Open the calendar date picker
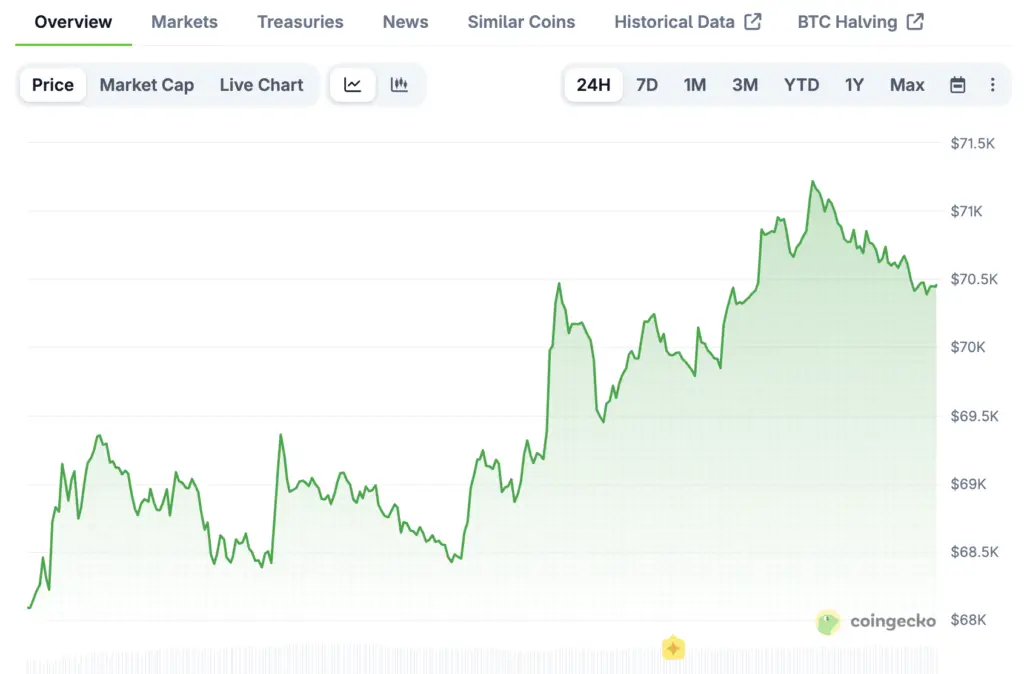 [957, 85]
